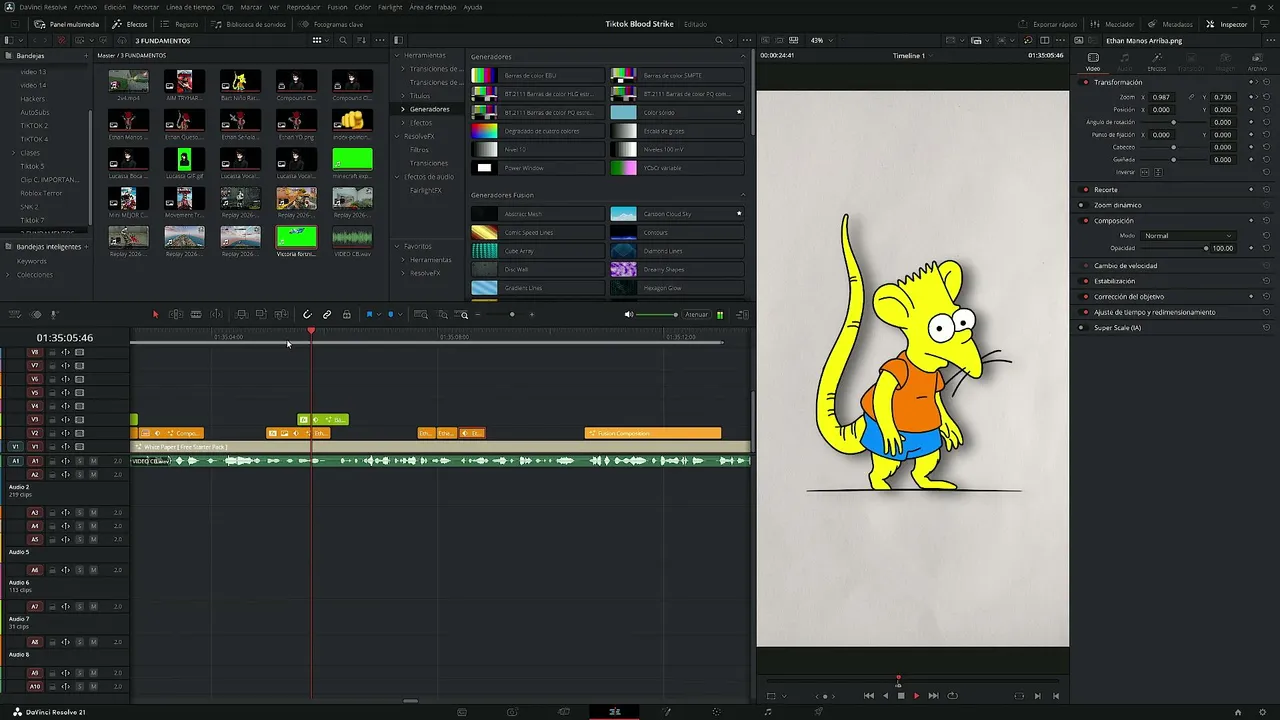
Task: Open the Fairlight page from bottom bar
Action: point(768,712)
